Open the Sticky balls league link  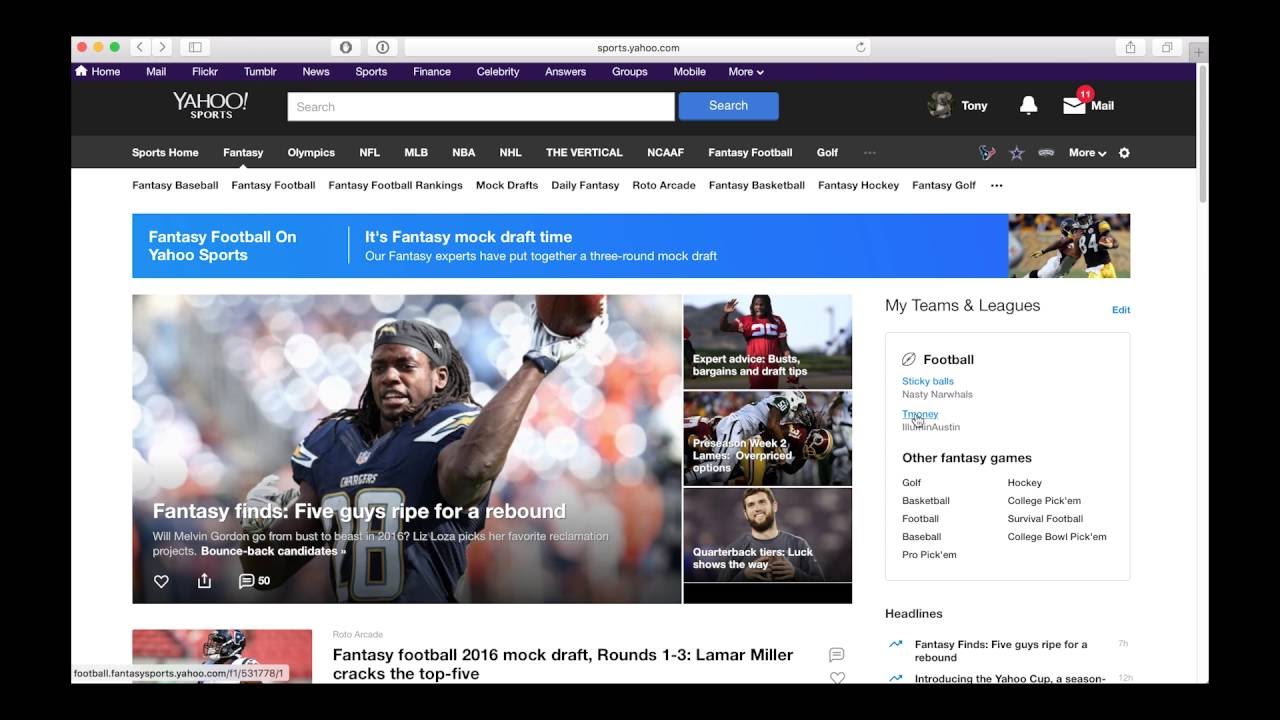point(928,381)
